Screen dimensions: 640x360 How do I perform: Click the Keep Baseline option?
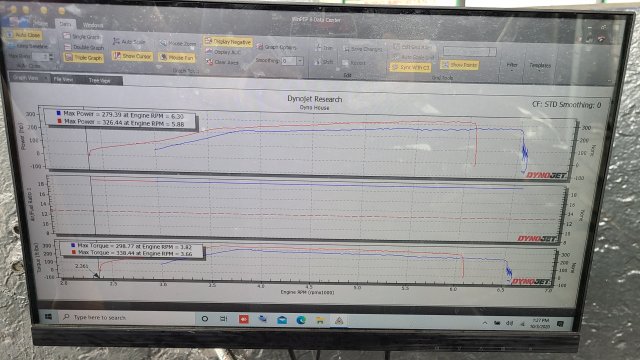tap(29, 46)
